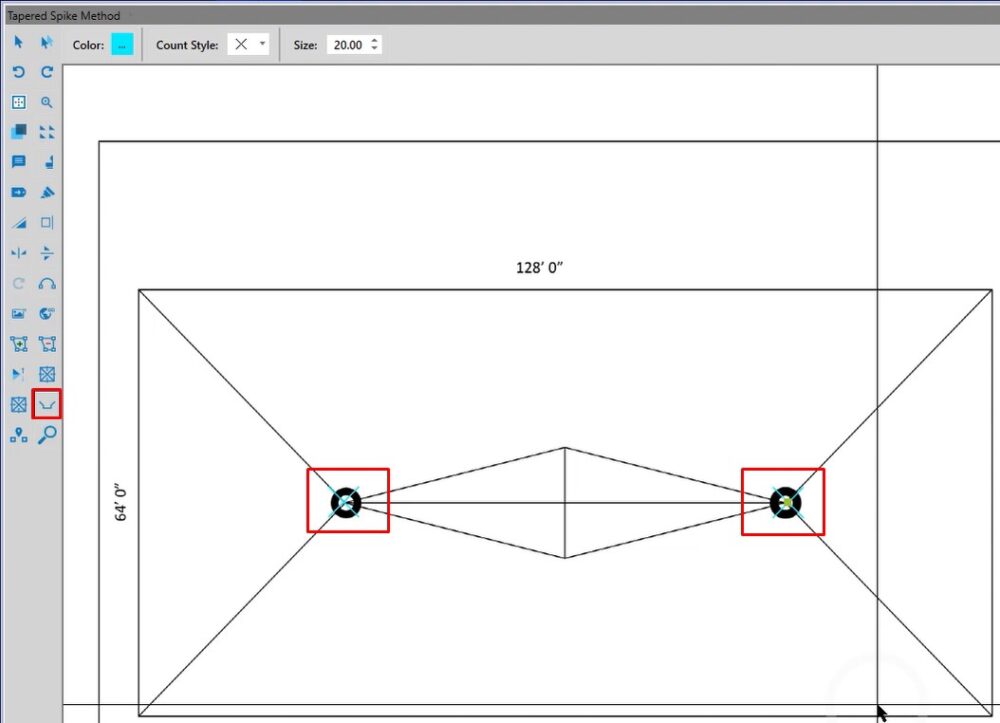Open the comment annotation tool

click(18, 162)
